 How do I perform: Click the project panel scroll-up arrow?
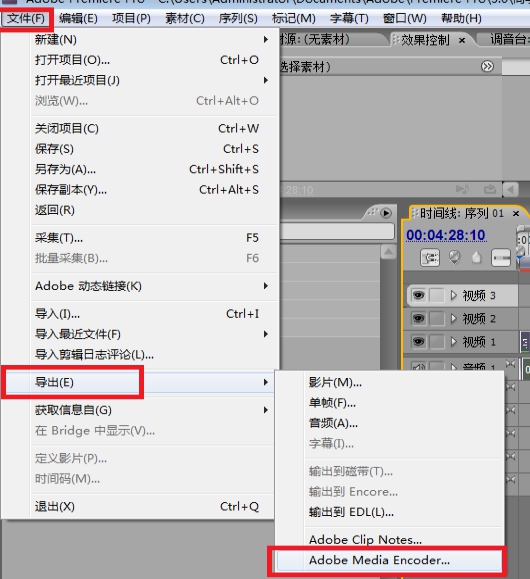click(388, 252)
